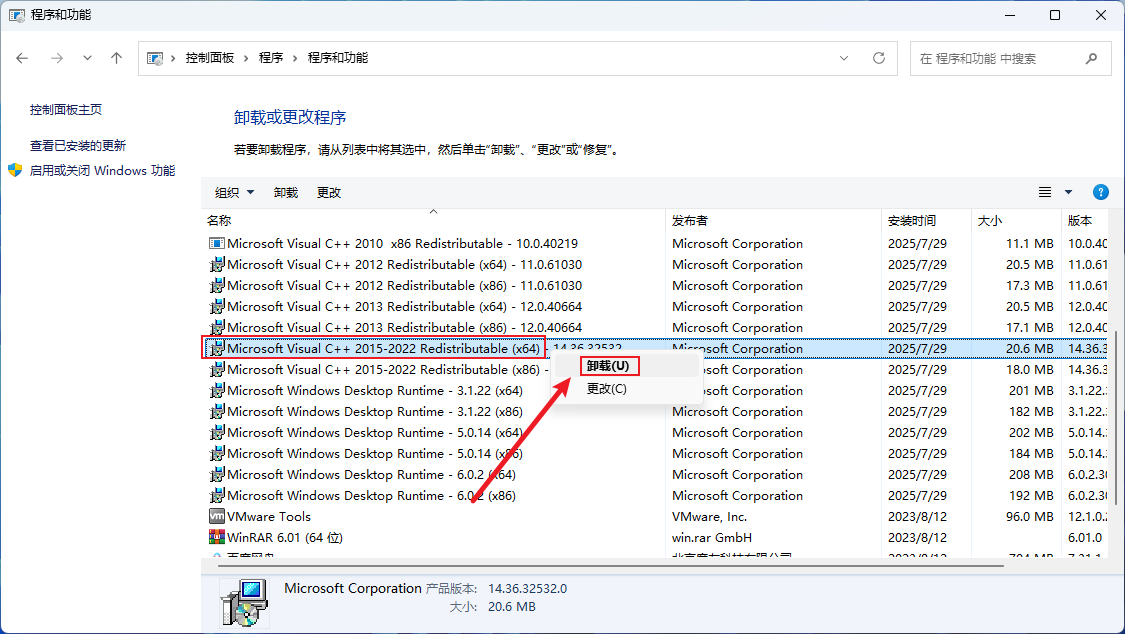Click the search box for Programs and Features

click(x=1010, y=58)
